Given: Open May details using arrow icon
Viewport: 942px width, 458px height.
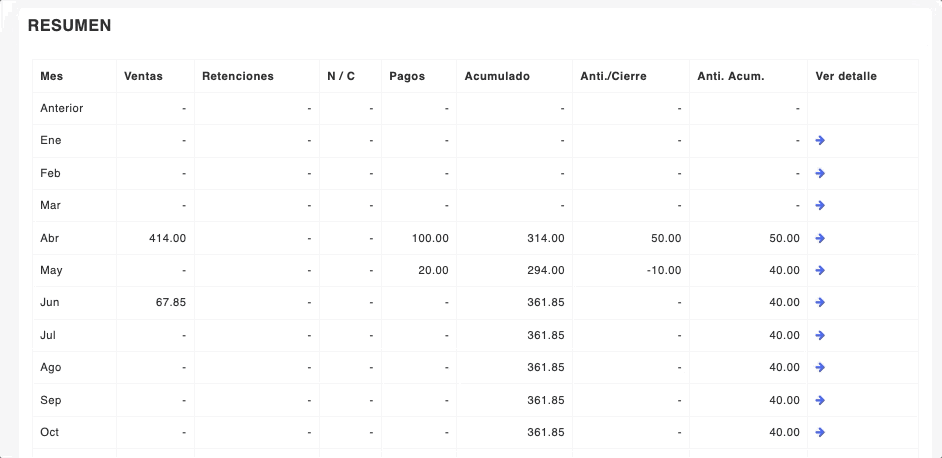Looking at the screenshot, I should 820,270.
